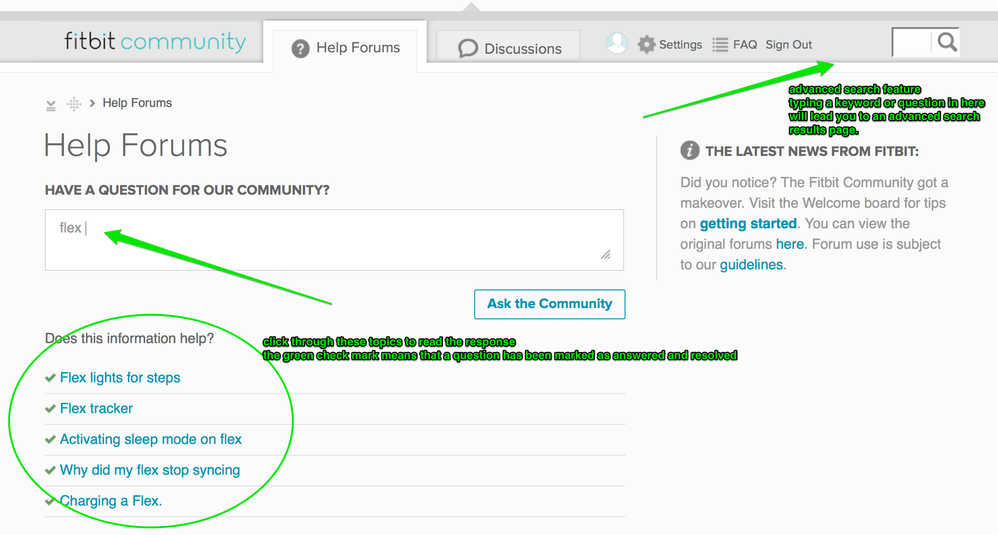
Task: Click the magnifying glass search icon
Action: click(x=947, y=42)
